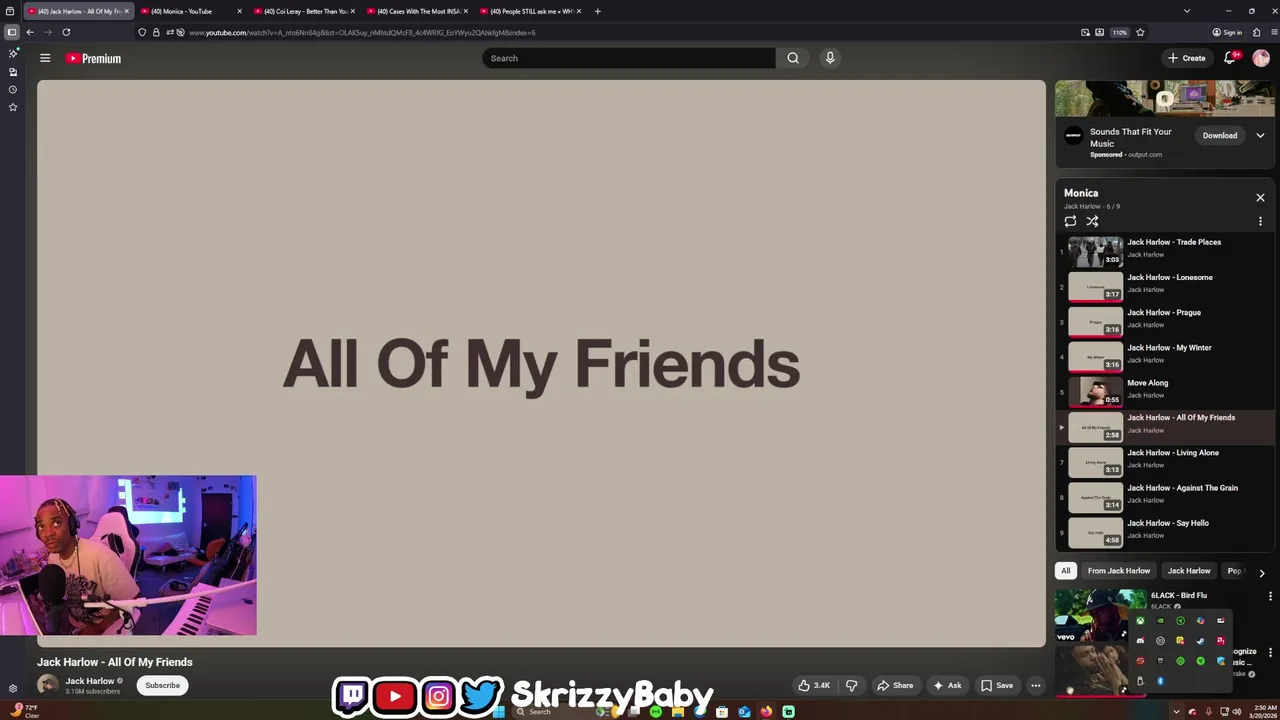Reload the page in browser toolbar
The height and width of the screenshot is (720, 1280).
pyautogui.click(x=66, y=32)
